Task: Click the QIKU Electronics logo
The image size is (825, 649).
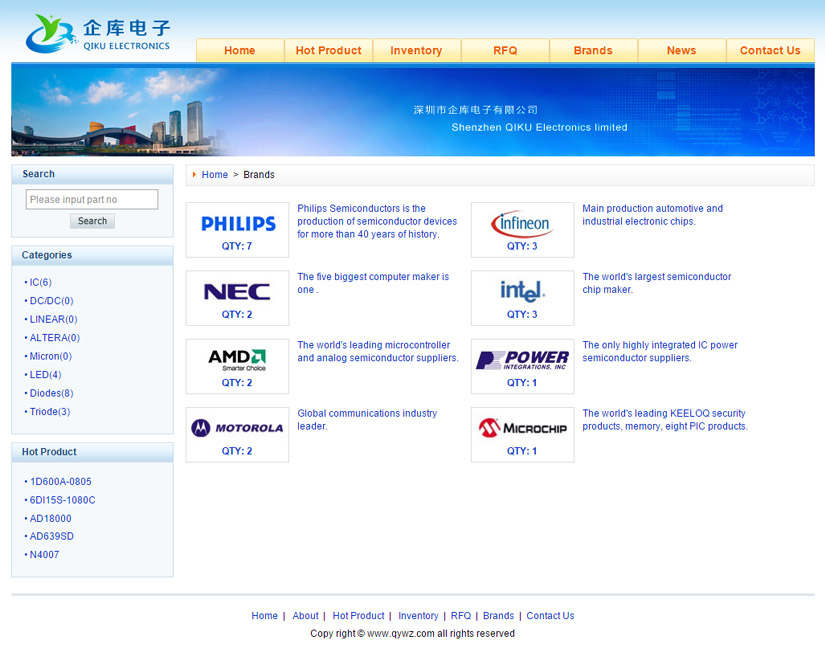Action: click(x=98, y=34)
